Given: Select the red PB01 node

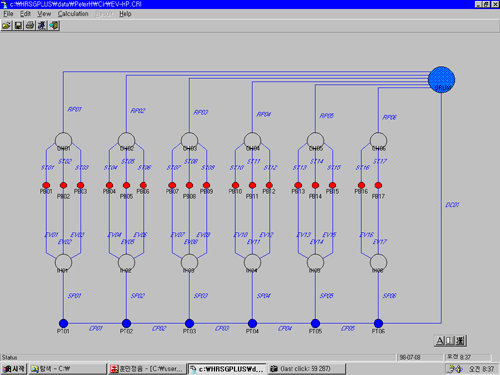Looking at the screenshot, I should click(x=46, y=185).
